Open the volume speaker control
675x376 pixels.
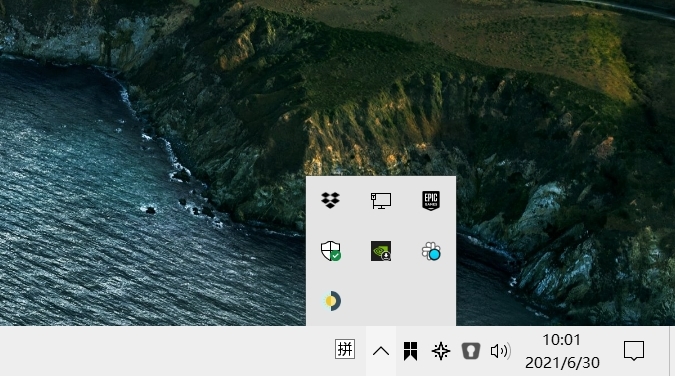click(501, 351)
